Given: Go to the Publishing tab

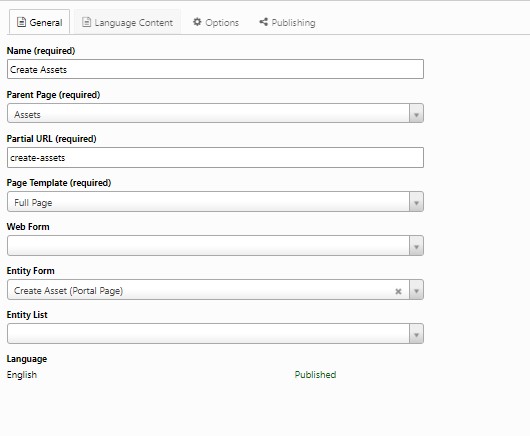Looking at the screenshot, I should tap(287, 22).
